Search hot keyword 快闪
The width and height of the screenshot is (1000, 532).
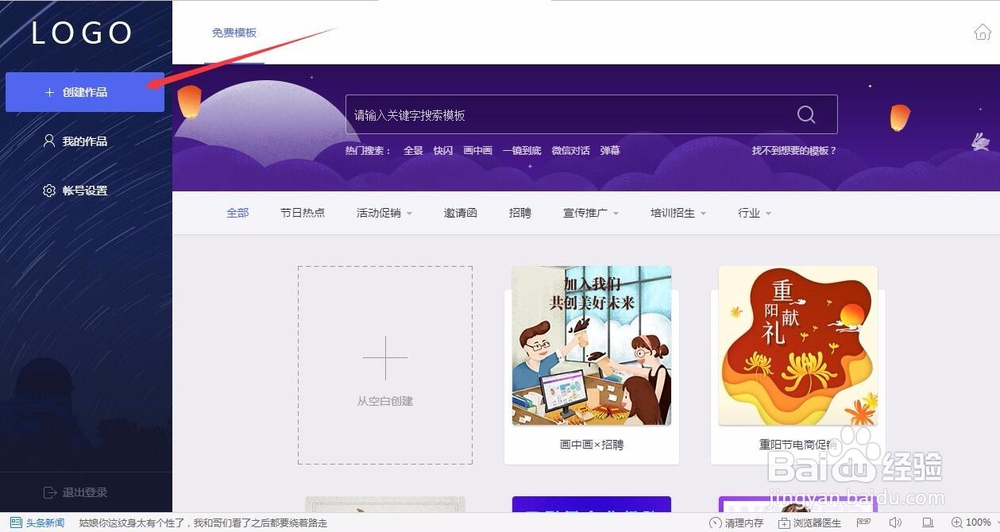(443, 151)
